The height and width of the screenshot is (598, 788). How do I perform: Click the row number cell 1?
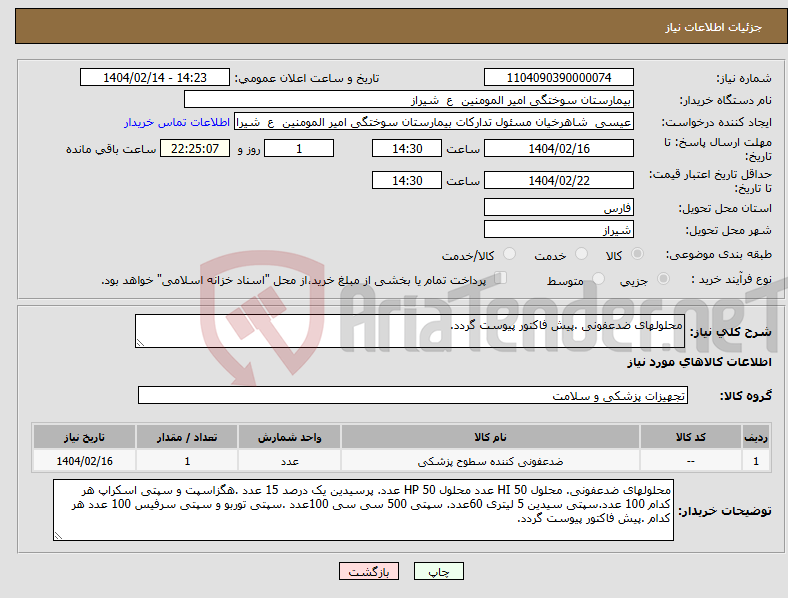(756, 461)
